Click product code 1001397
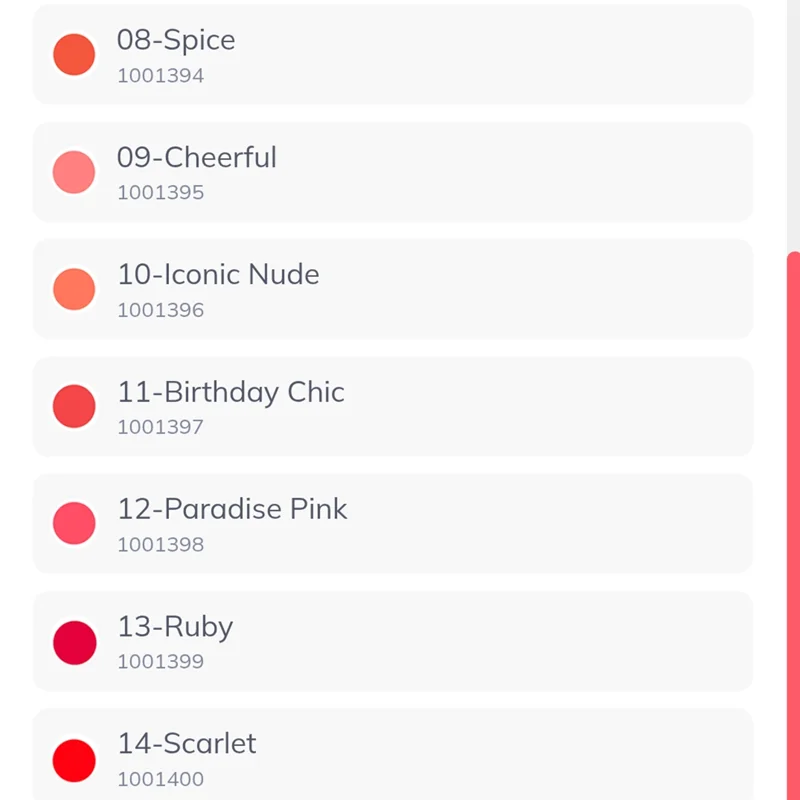 [160, 427]
